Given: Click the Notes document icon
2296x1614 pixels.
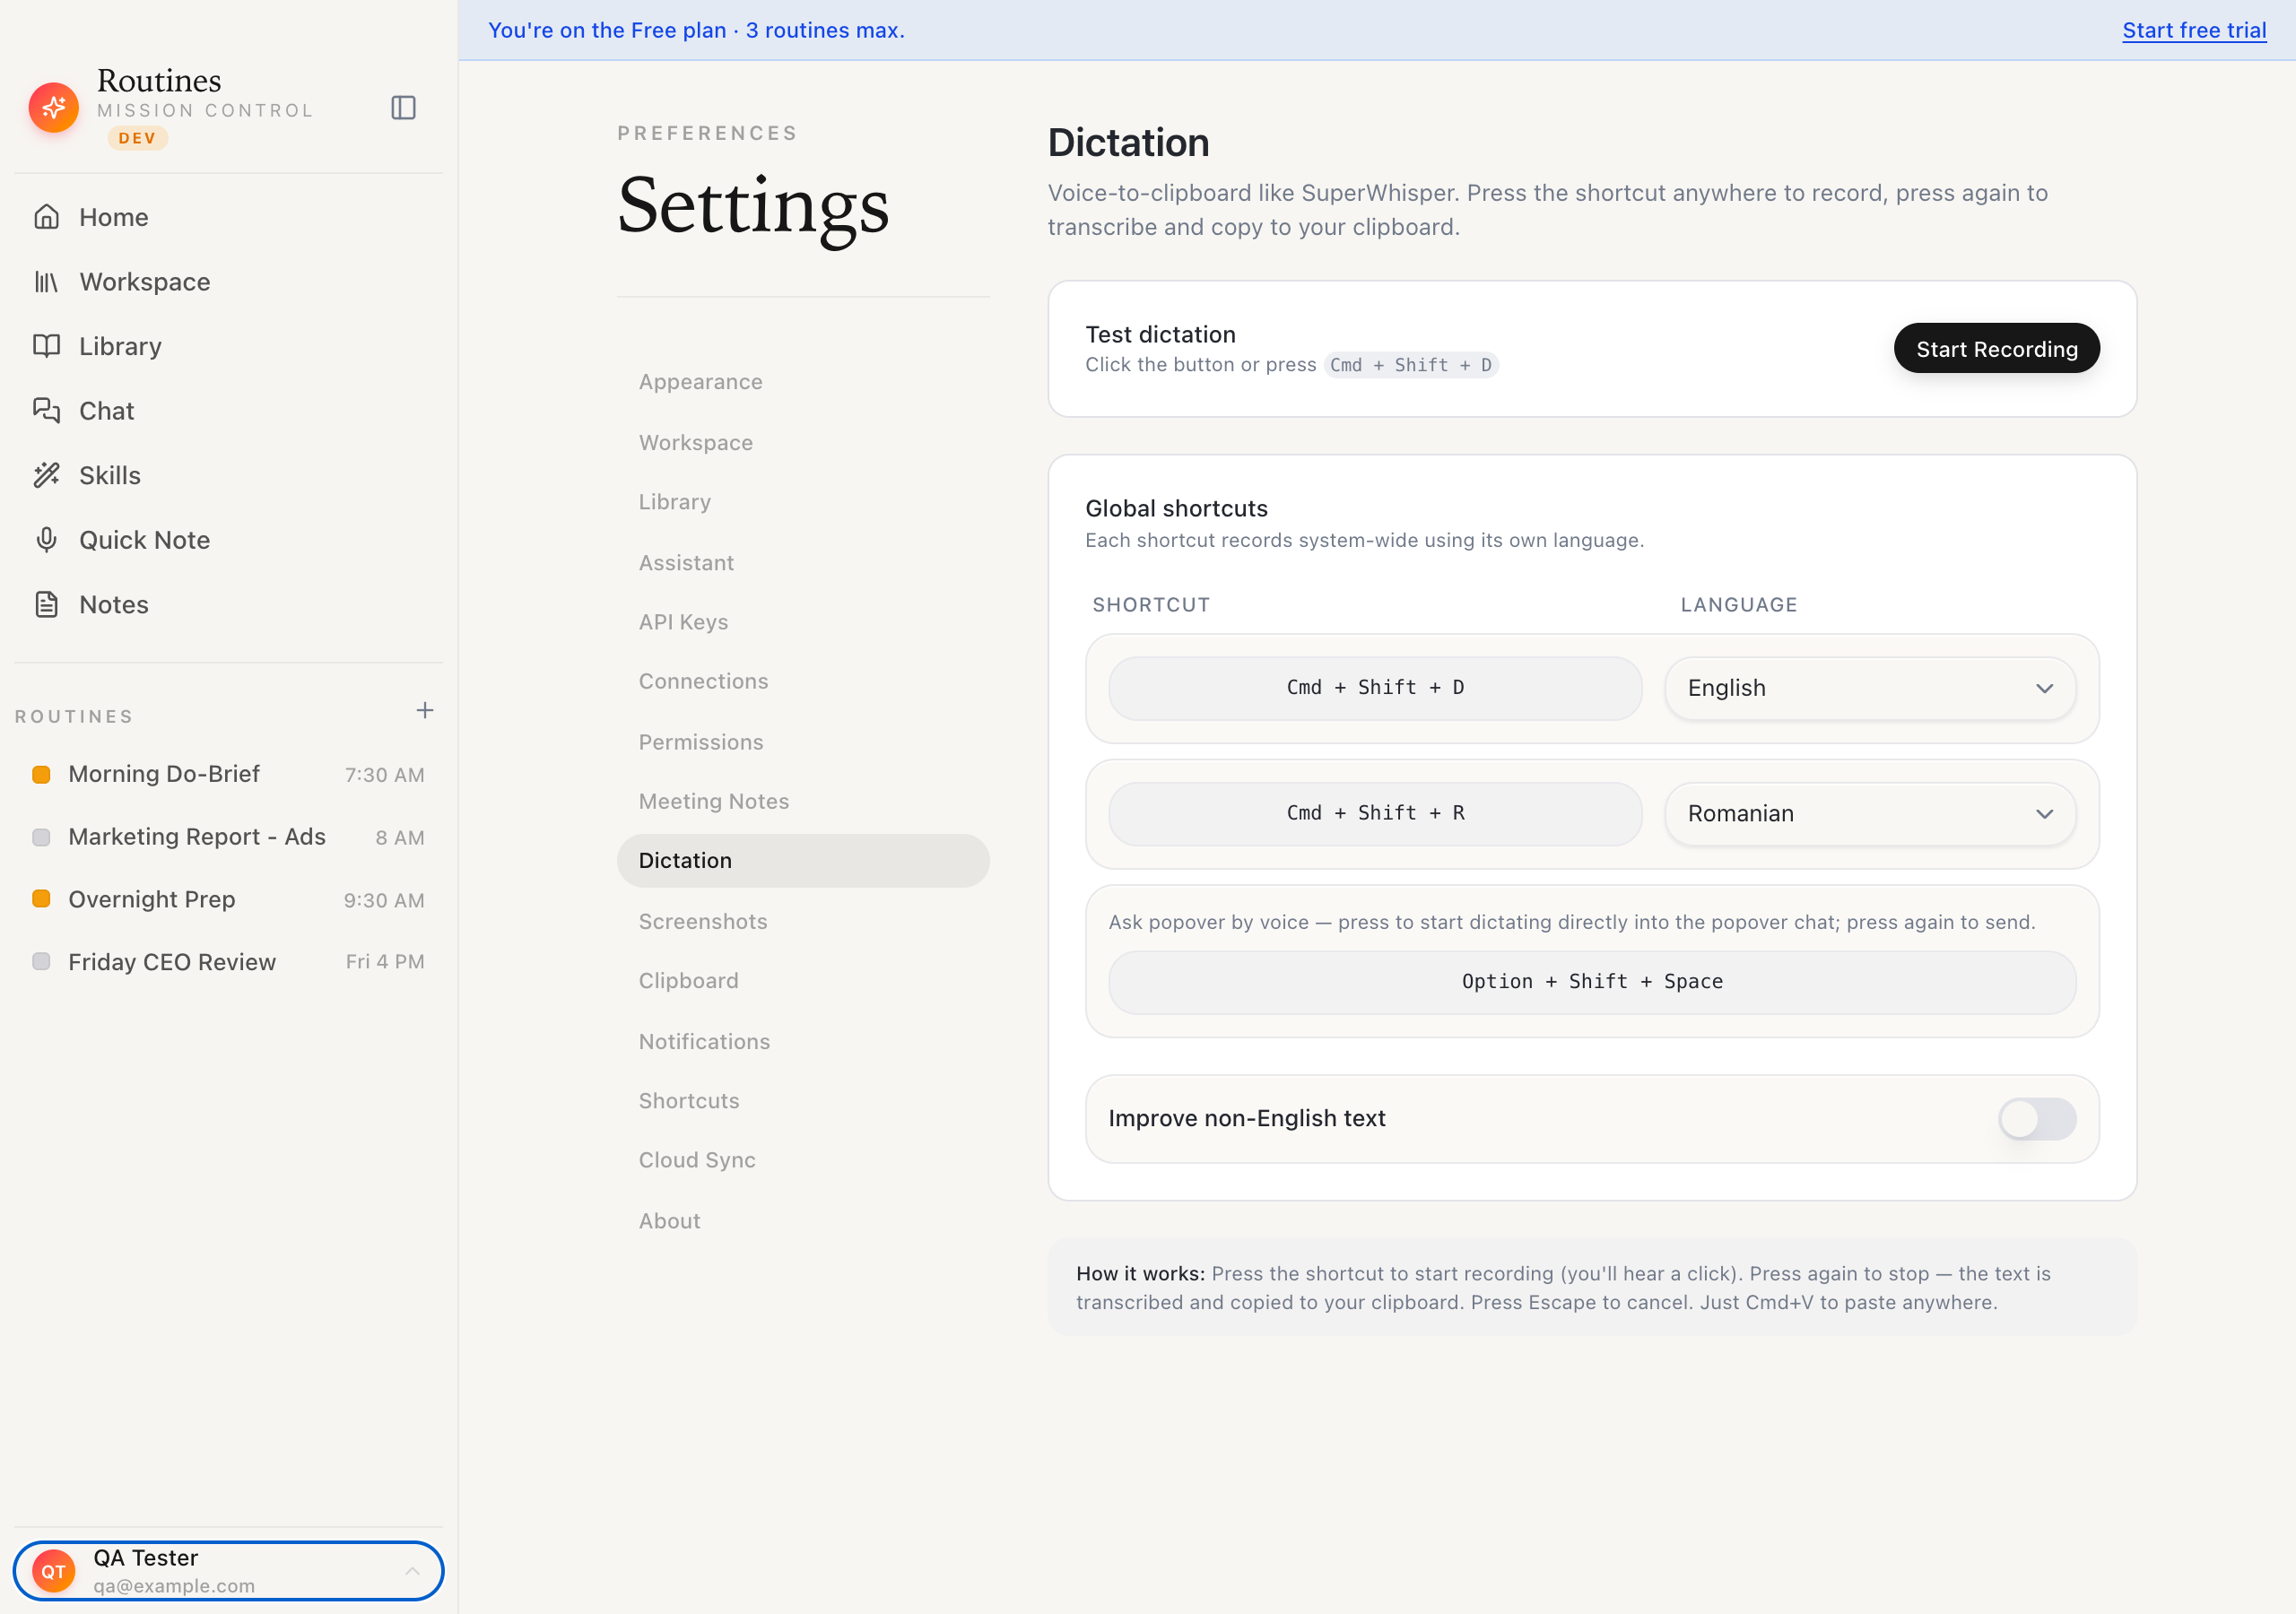Looking at the screenshot, I should tap(46, 604).
